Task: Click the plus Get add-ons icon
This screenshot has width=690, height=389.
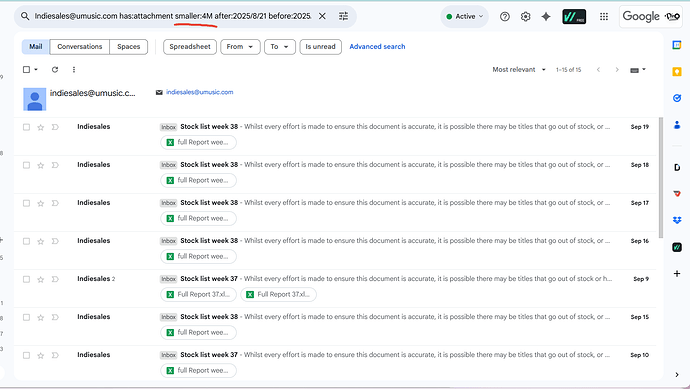Action: (677, 274)
